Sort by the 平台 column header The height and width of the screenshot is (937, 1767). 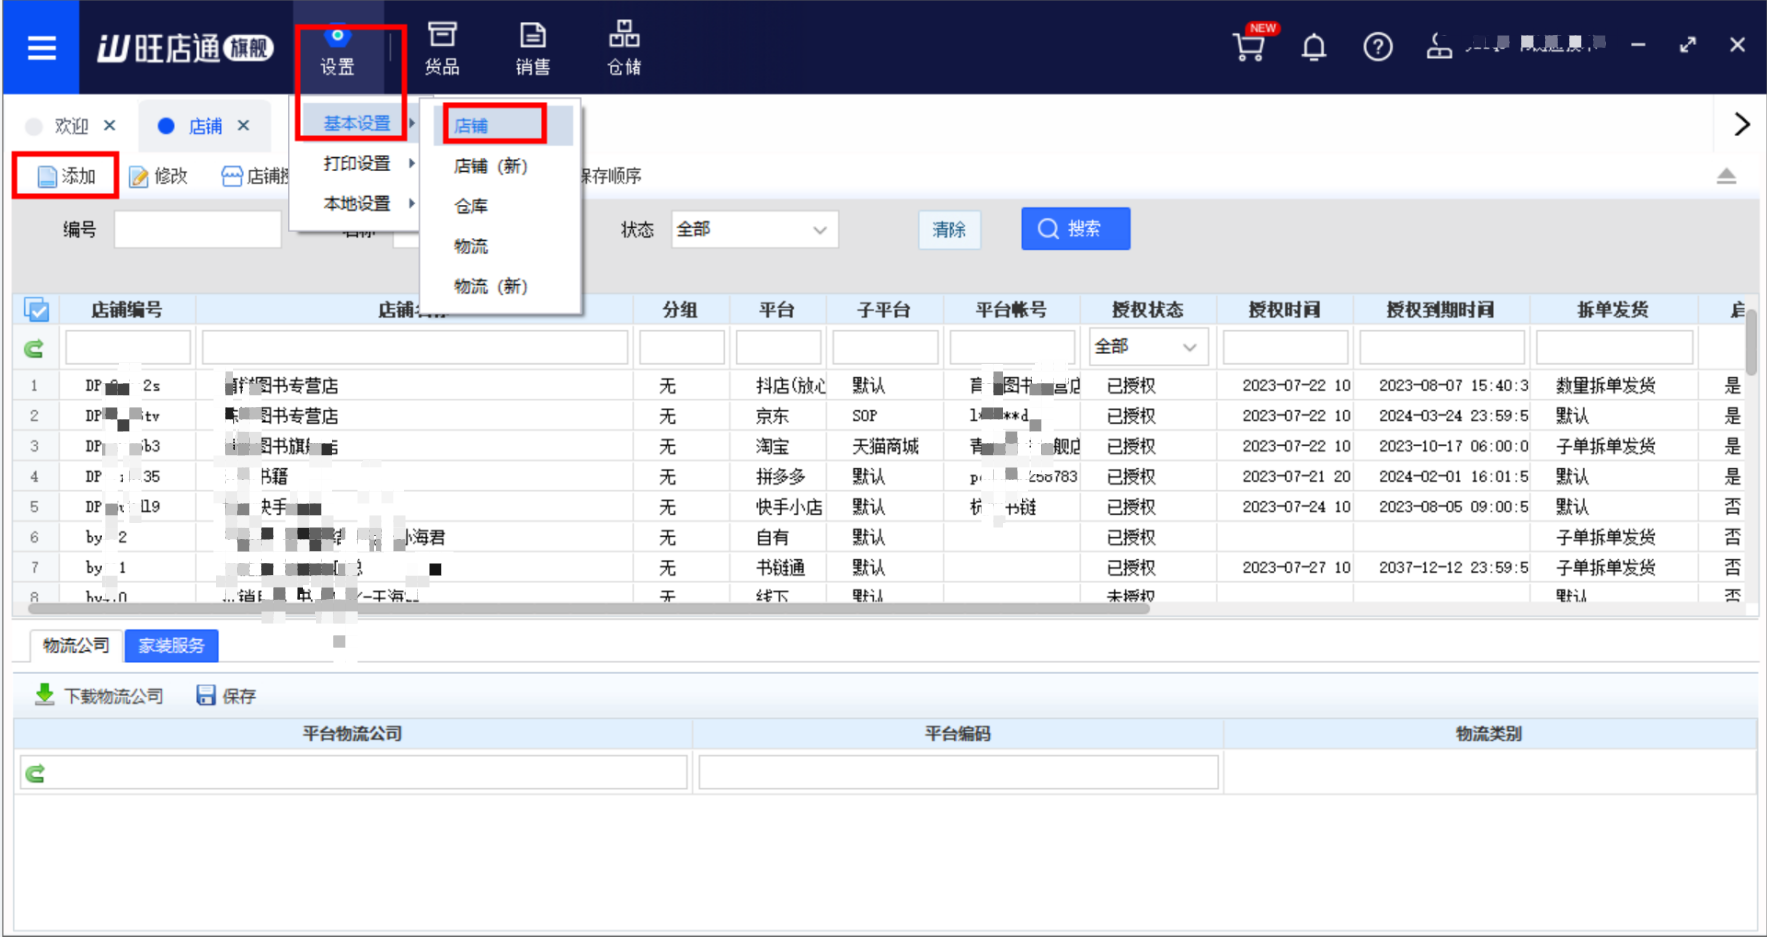tap(776, 310)
